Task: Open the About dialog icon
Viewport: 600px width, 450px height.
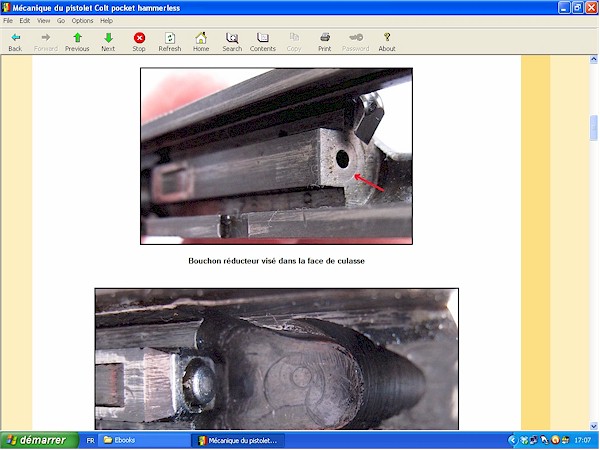Action: click(387, 40)
